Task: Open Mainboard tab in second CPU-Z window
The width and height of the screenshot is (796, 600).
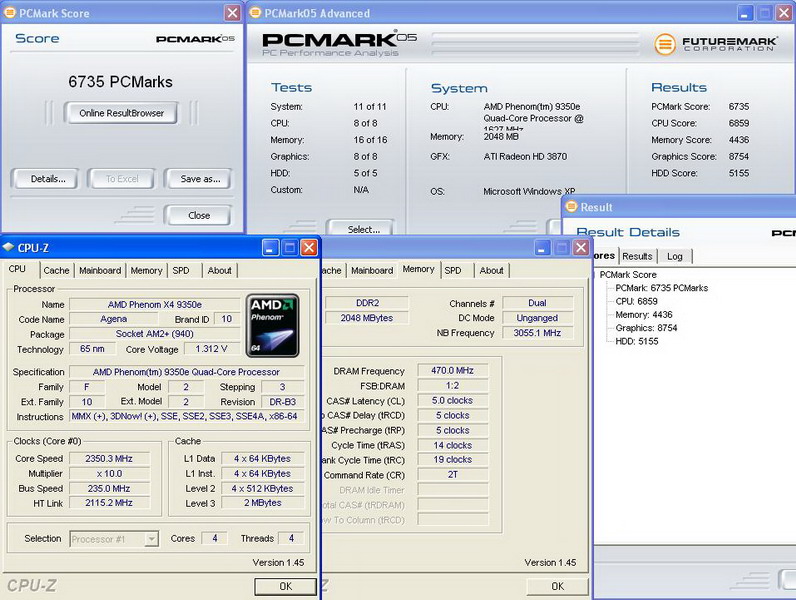Action: tap(372, 271)
